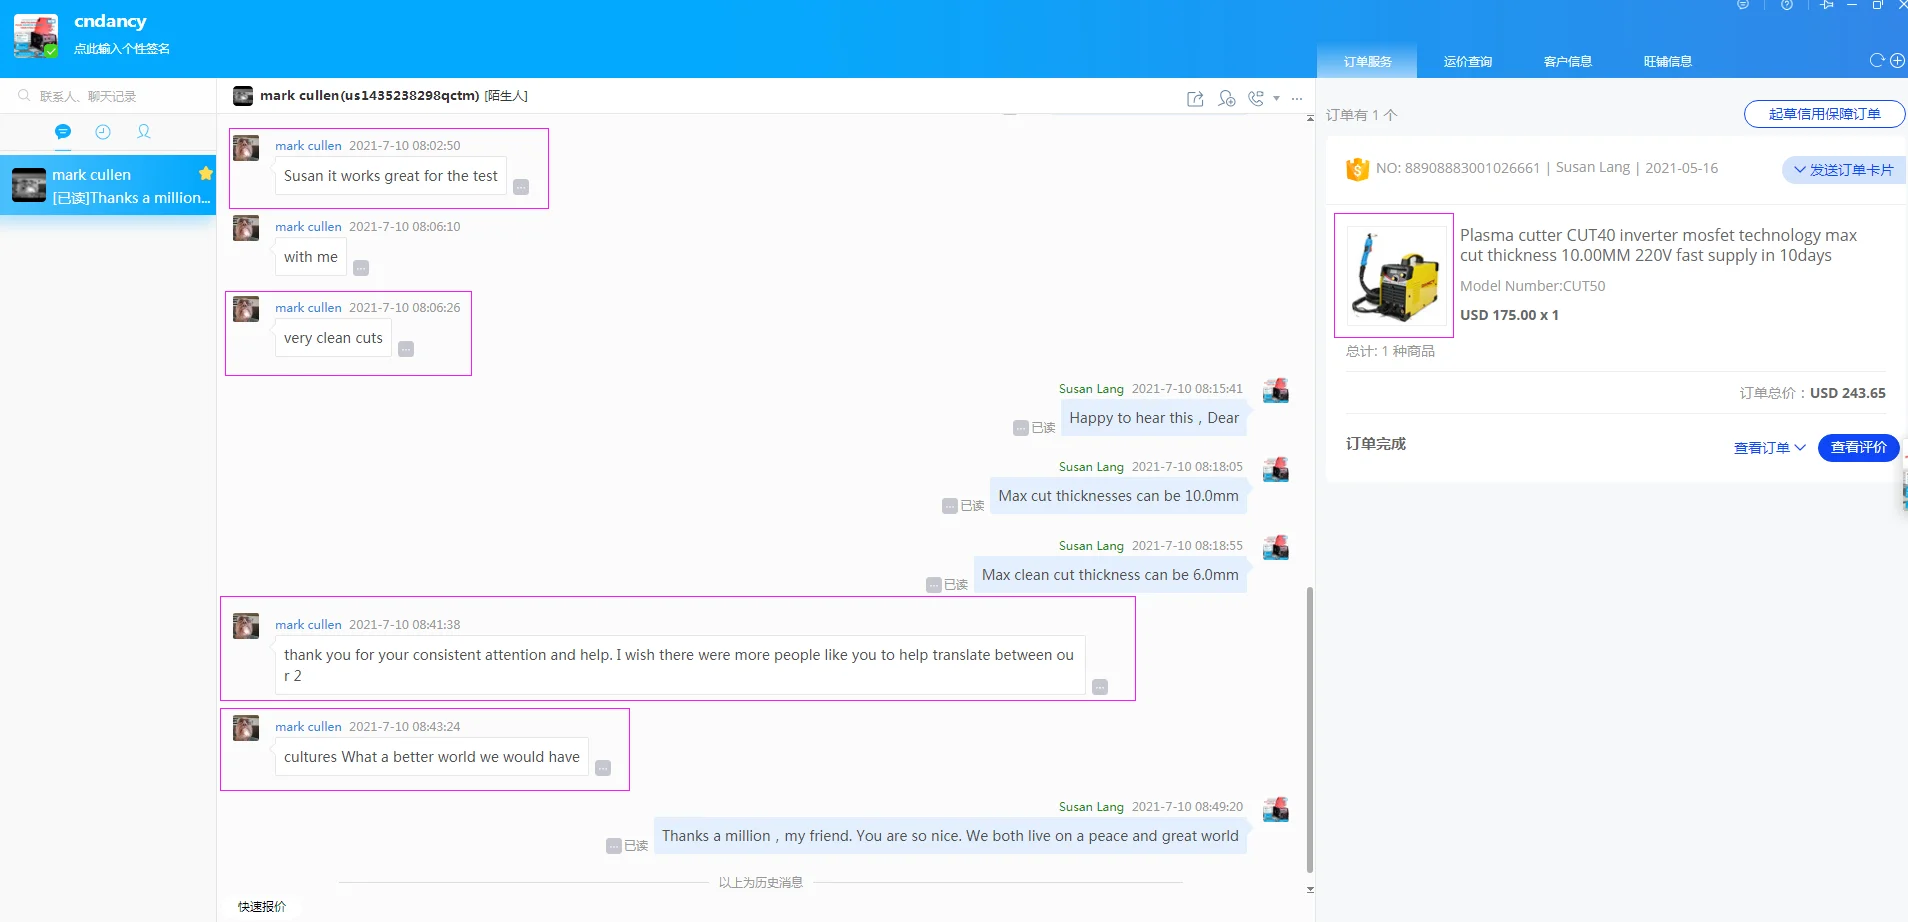The image size is (1908, 922).
Task: Click the add-contact chat icon in chat header
Action: [x=1227, y=98]
